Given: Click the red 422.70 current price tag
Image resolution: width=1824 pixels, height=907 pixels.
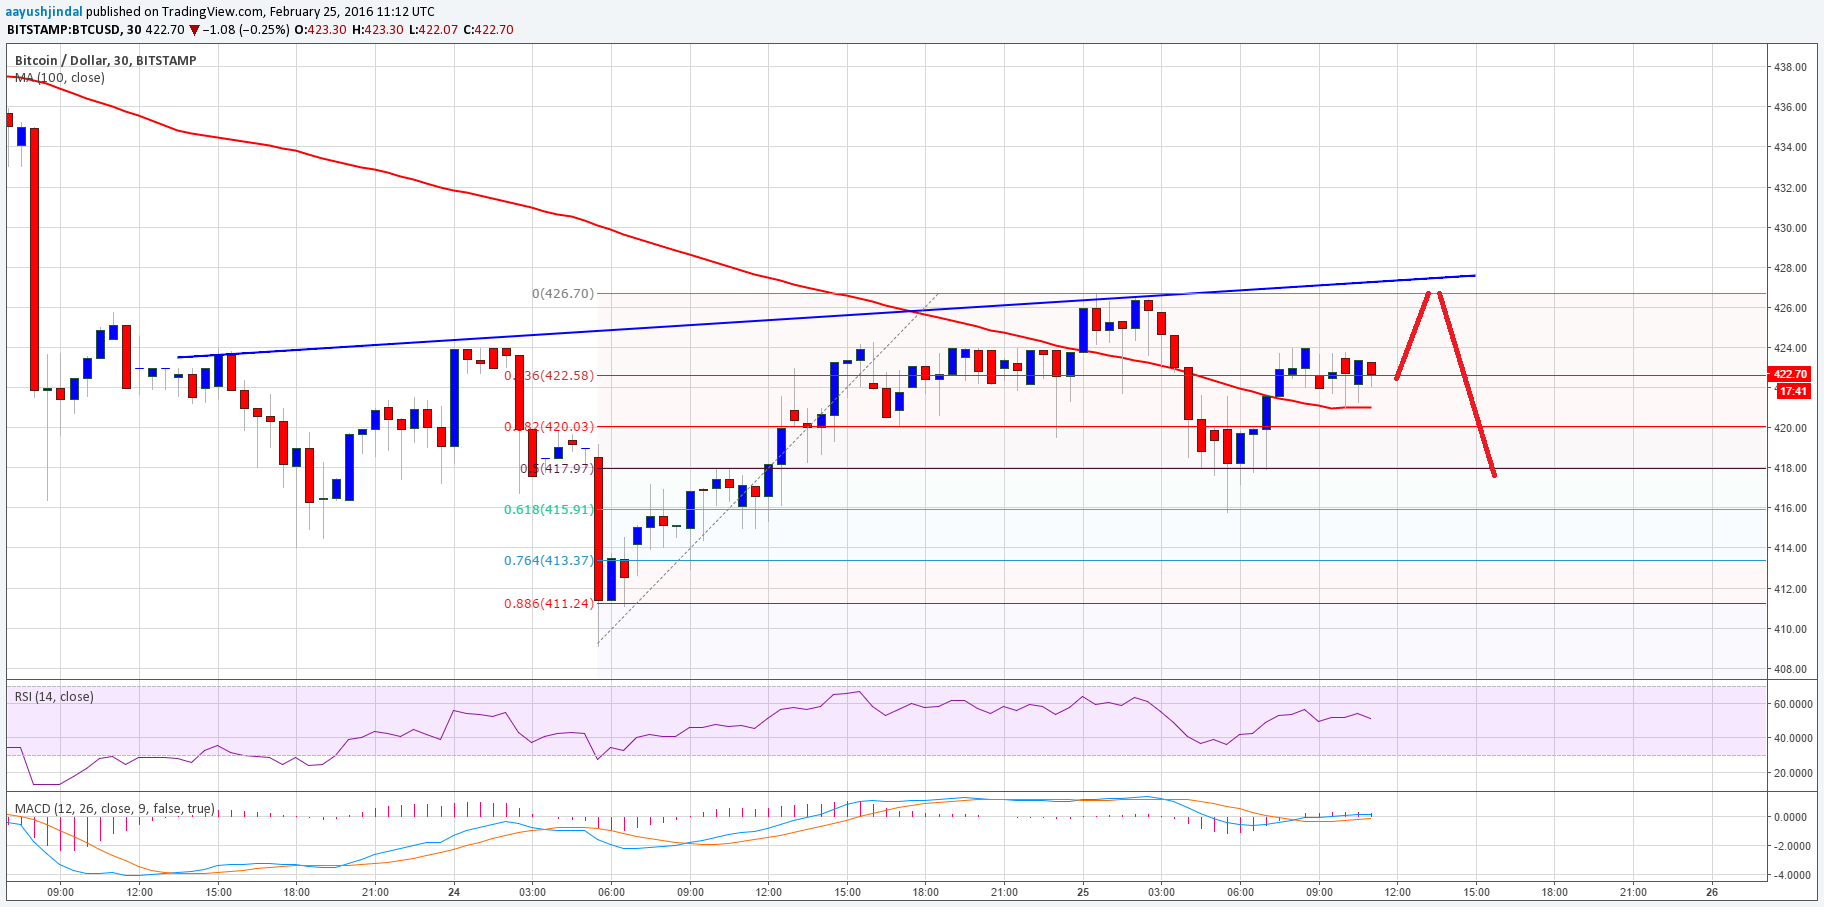Looking at the screenshot, I should pyautogui.click(x=1789, y=375).
